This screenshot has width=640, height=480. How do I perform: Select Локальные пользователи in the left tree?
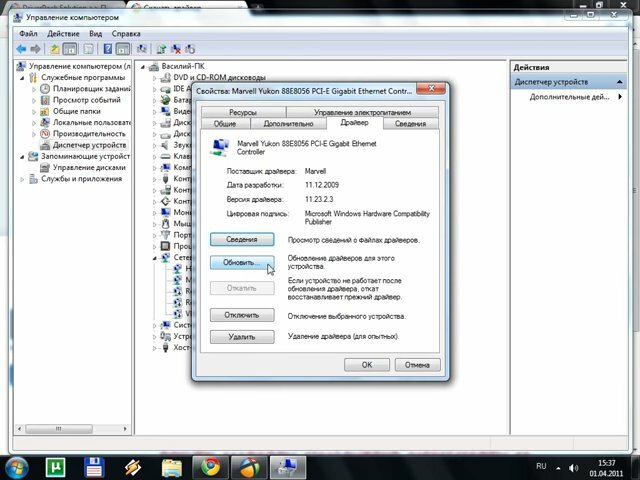[91, 122]
